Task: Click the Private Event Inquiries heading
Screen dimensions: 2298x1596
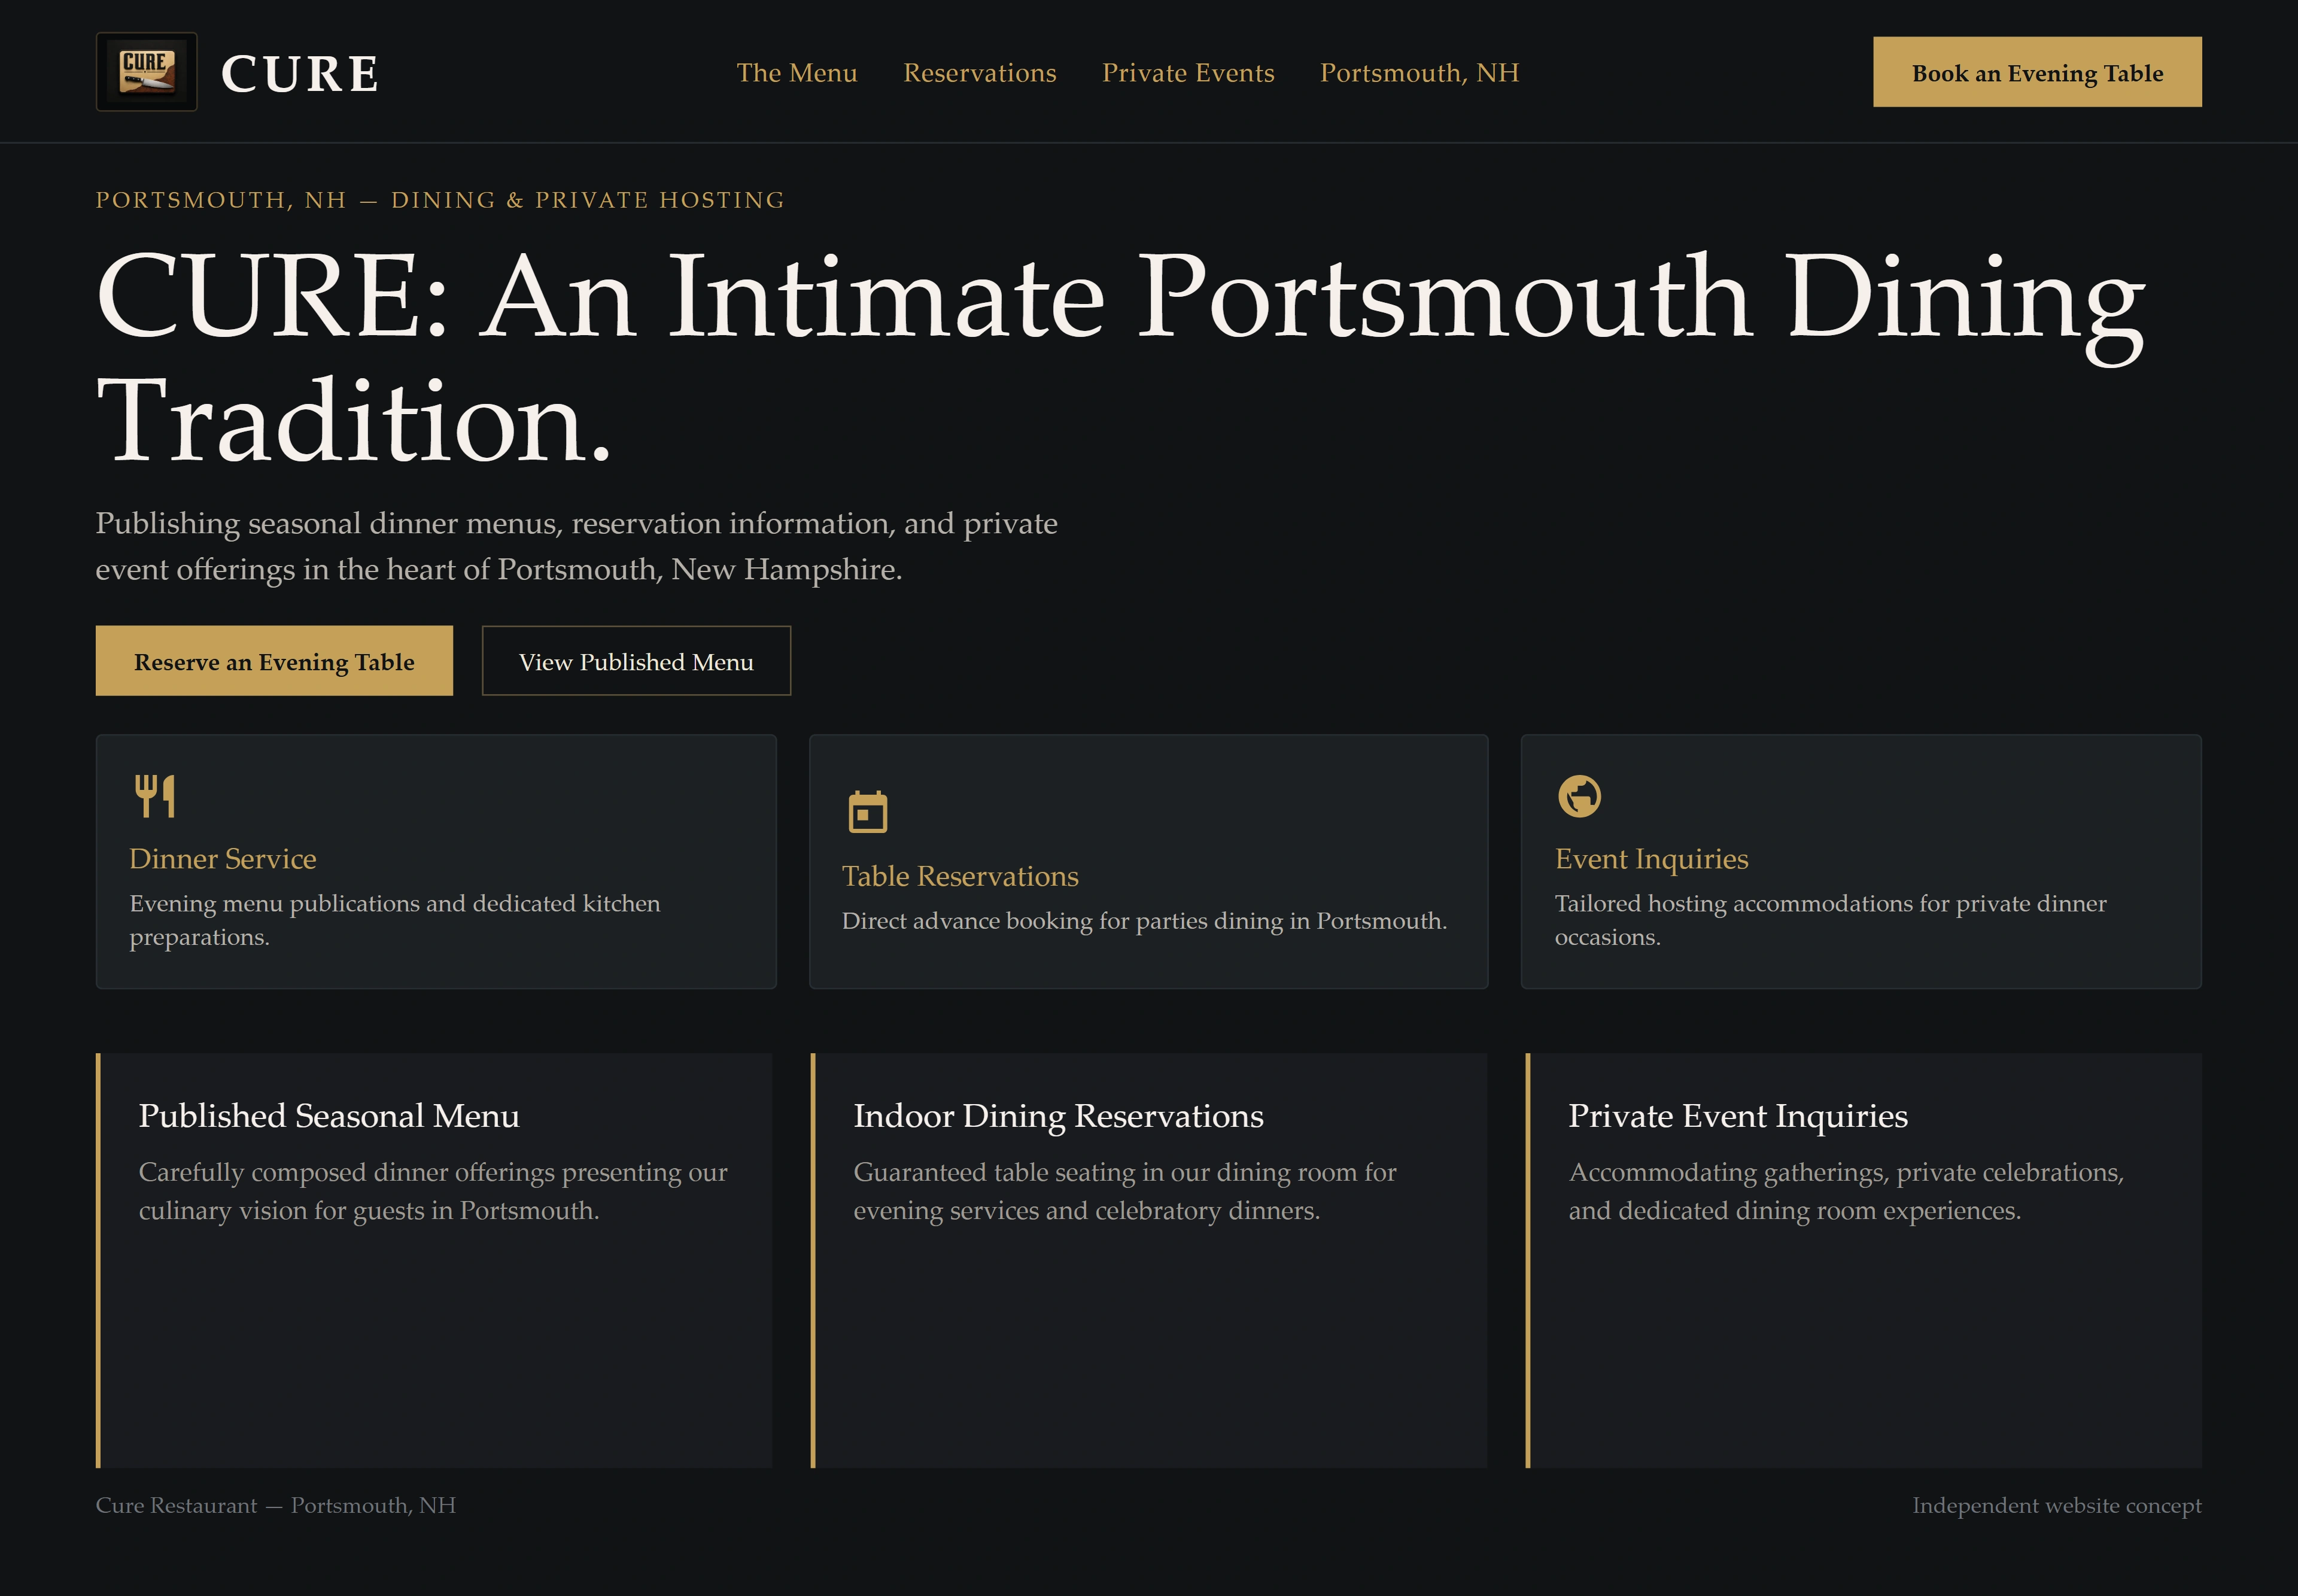Action: coord(1737,1116)
